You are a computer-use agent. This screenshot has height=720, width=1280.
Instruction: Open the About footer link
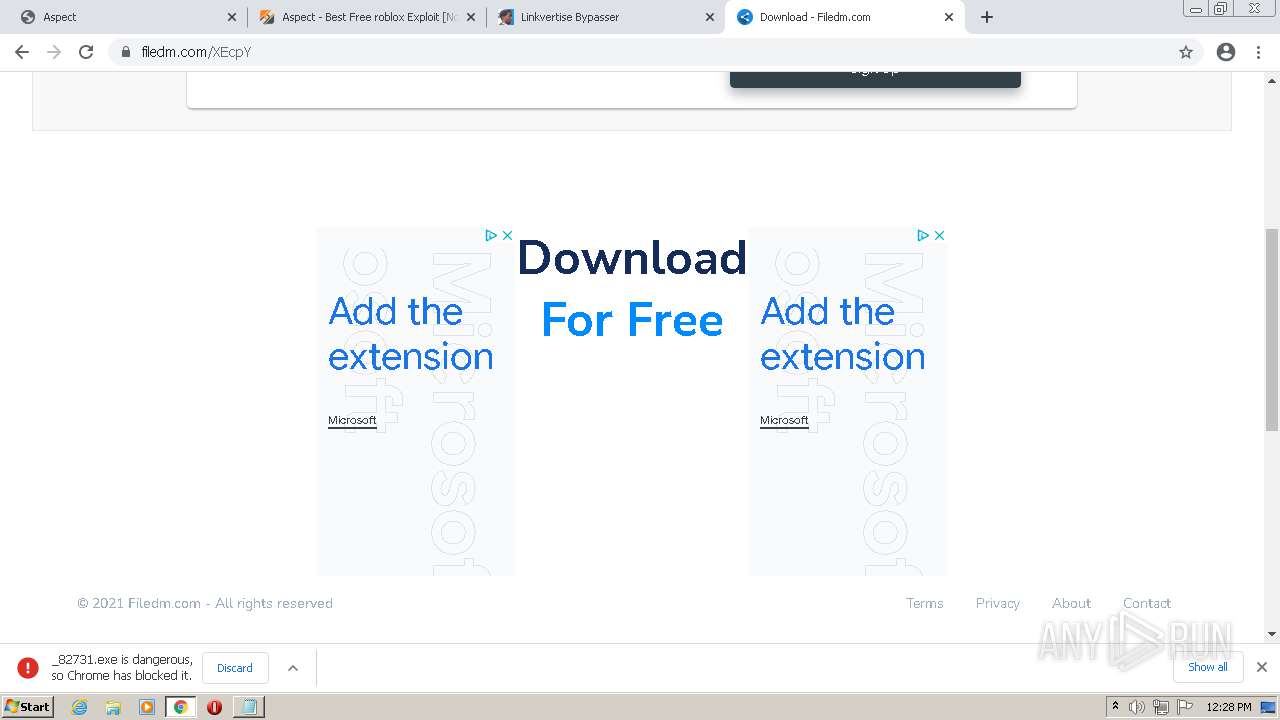tap(1071, 603)
